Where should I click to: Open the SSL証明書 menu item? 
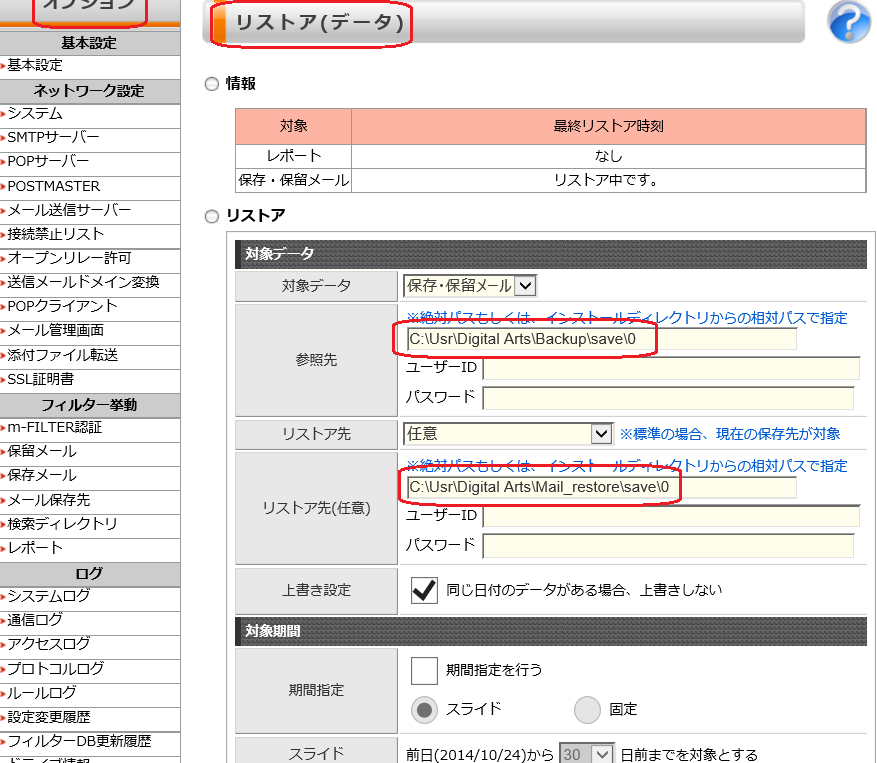pyautogui.click(x=40, y=379)
